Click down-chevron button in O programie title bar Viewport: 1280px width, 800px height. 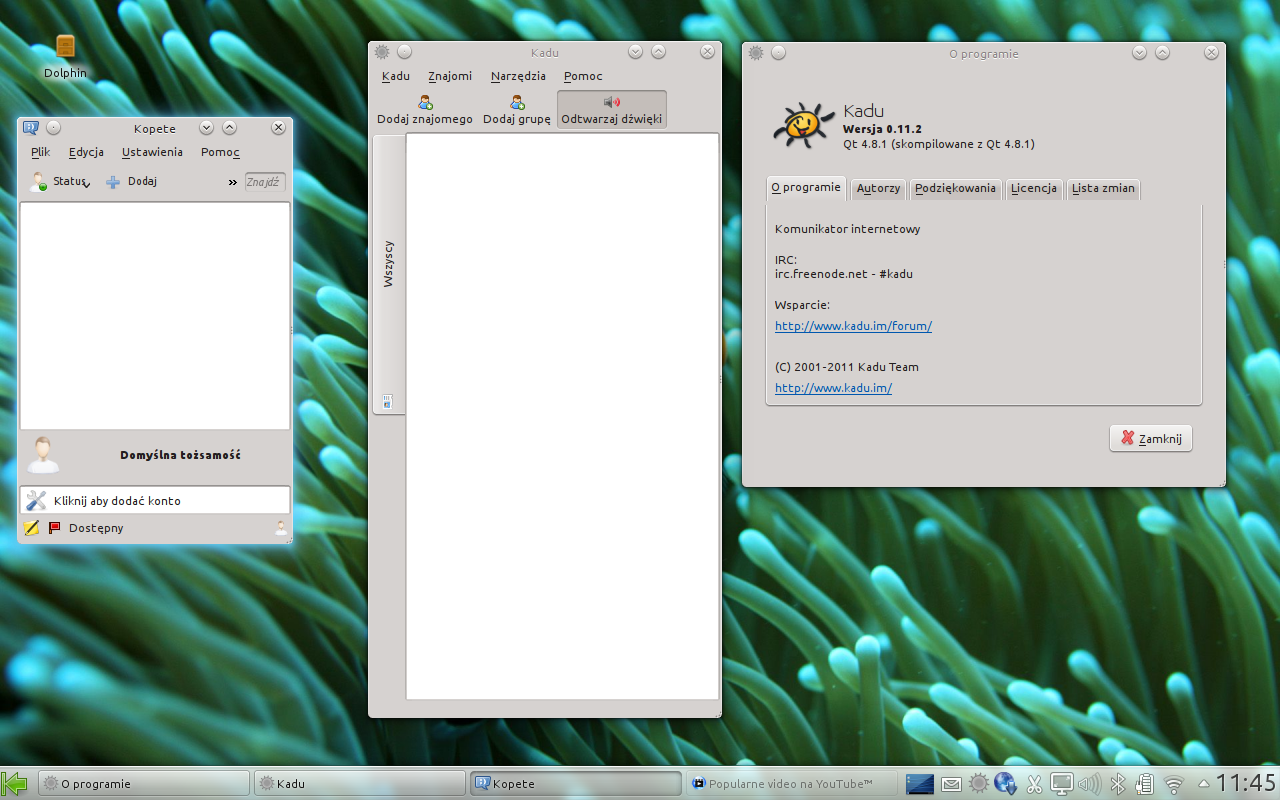(x=1140, y=53)
